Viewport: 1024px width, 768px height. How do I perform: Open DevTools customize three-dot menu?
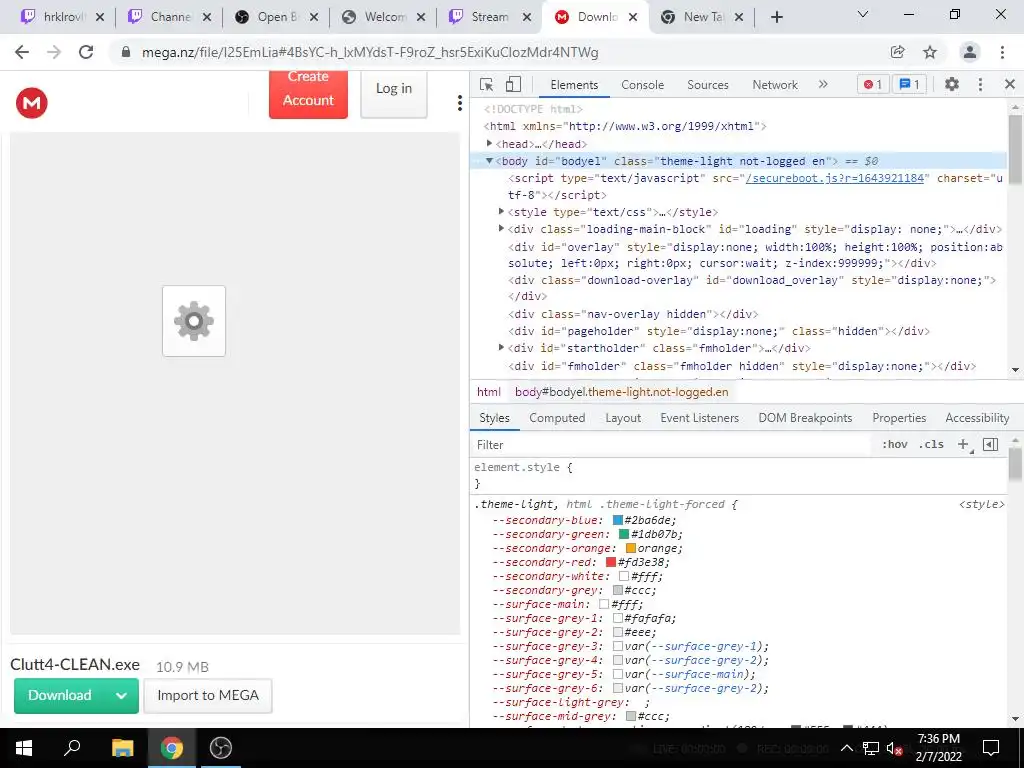coord(980,84)
